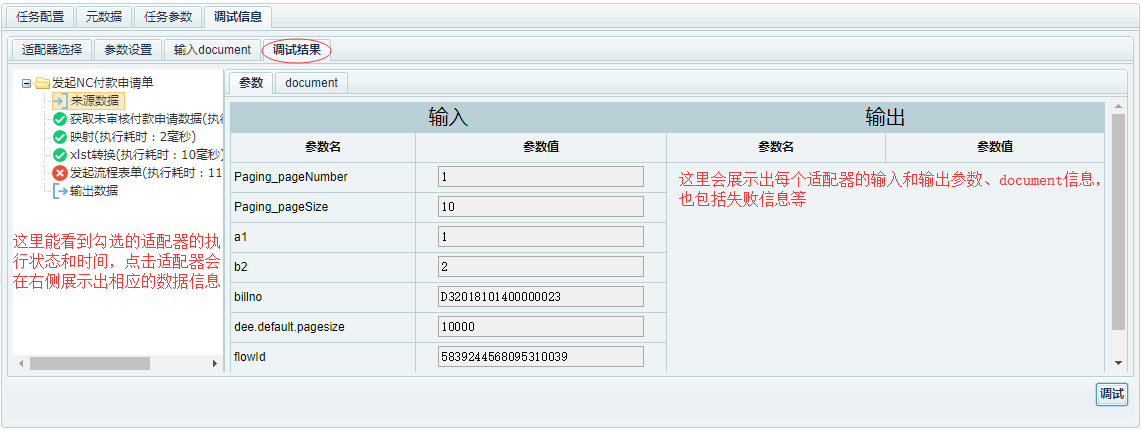
Task: Click the dee.default.pagesize parameter name
Action: coord(290,327)
